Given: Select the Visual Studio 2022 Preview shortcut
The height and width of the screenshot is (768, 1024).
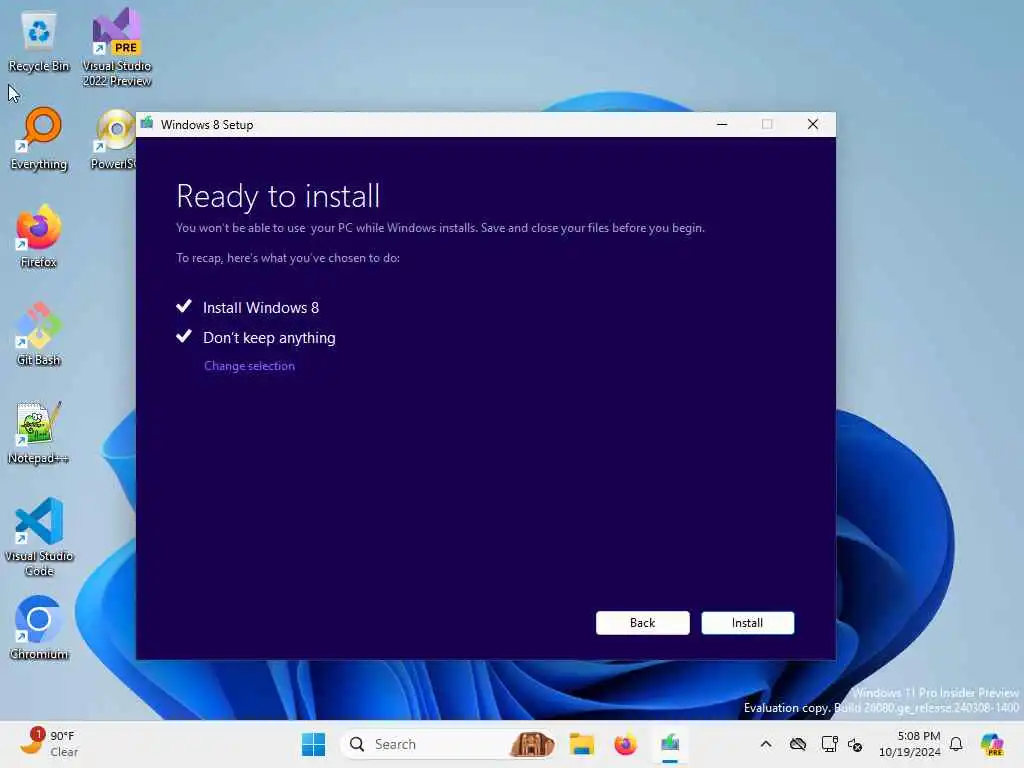Looking at the screenshot, I should click(x=116, y=48).
